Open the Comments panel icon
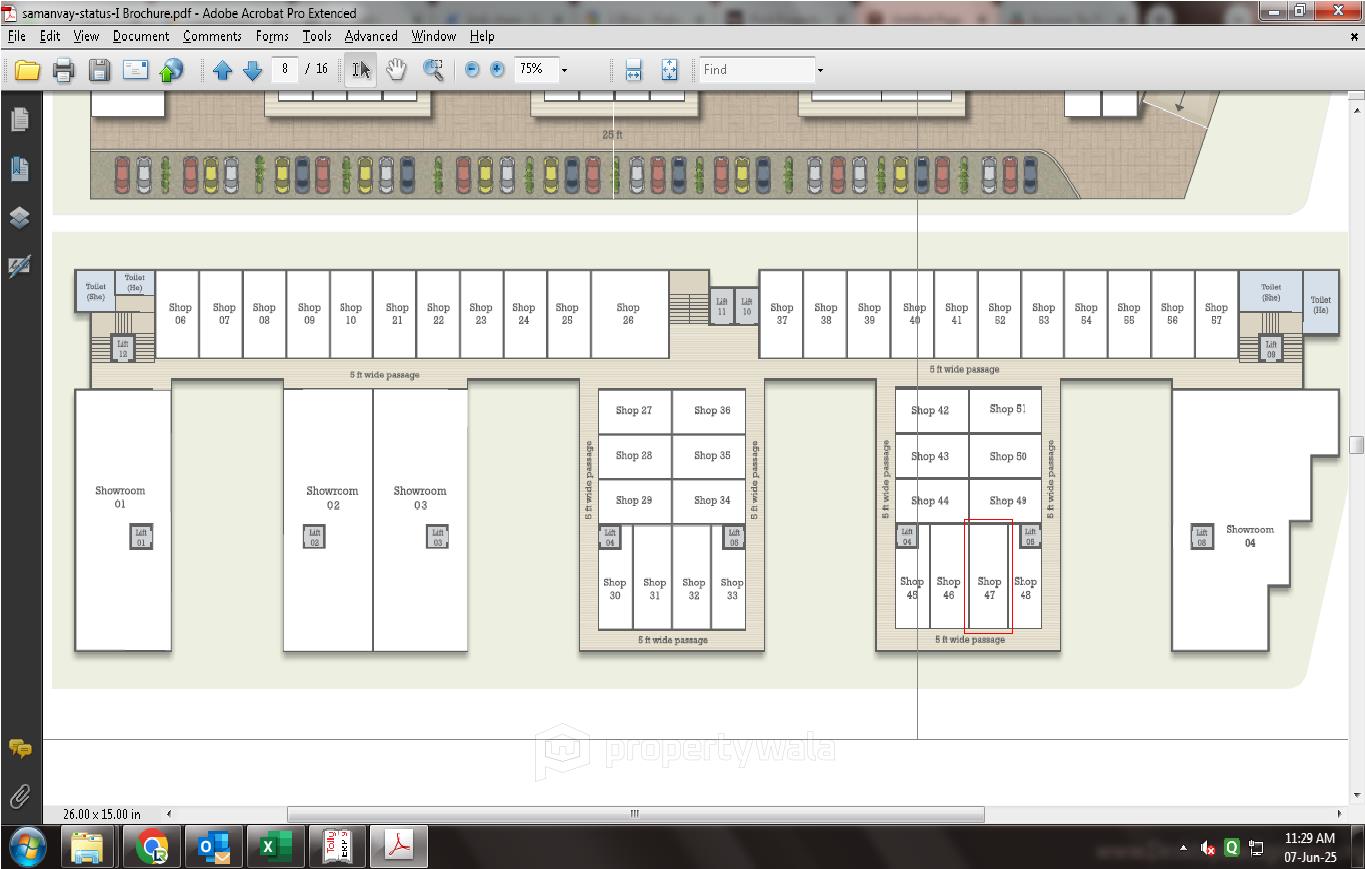Image resolution: width=1365 pixels, height=869 pixels. click(19, 748)
